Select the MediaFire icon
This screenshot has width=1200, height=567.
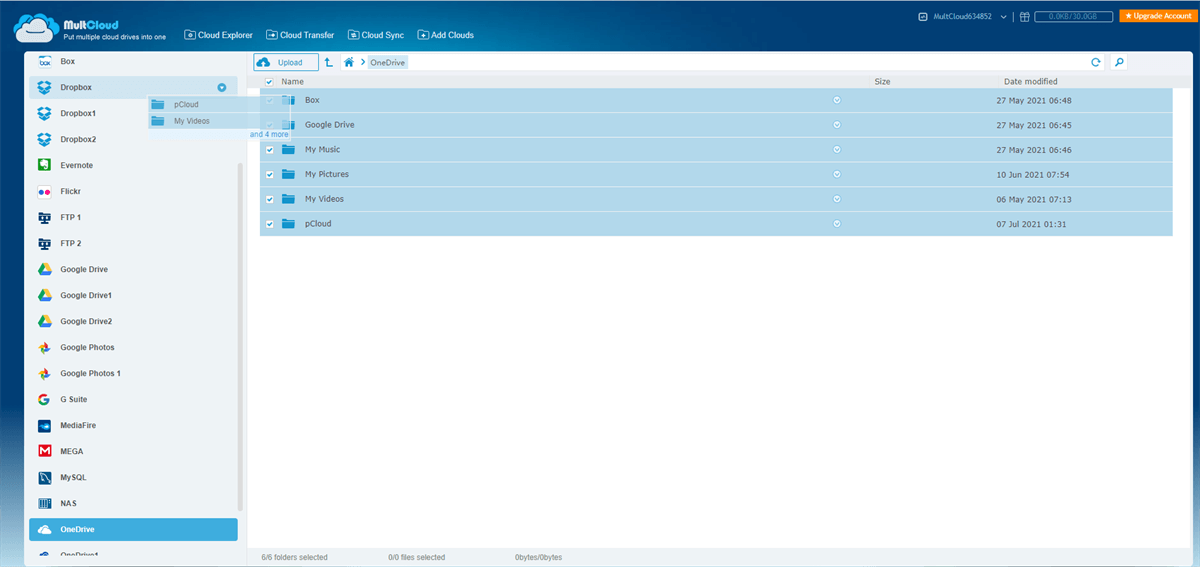tap(44, 425)
